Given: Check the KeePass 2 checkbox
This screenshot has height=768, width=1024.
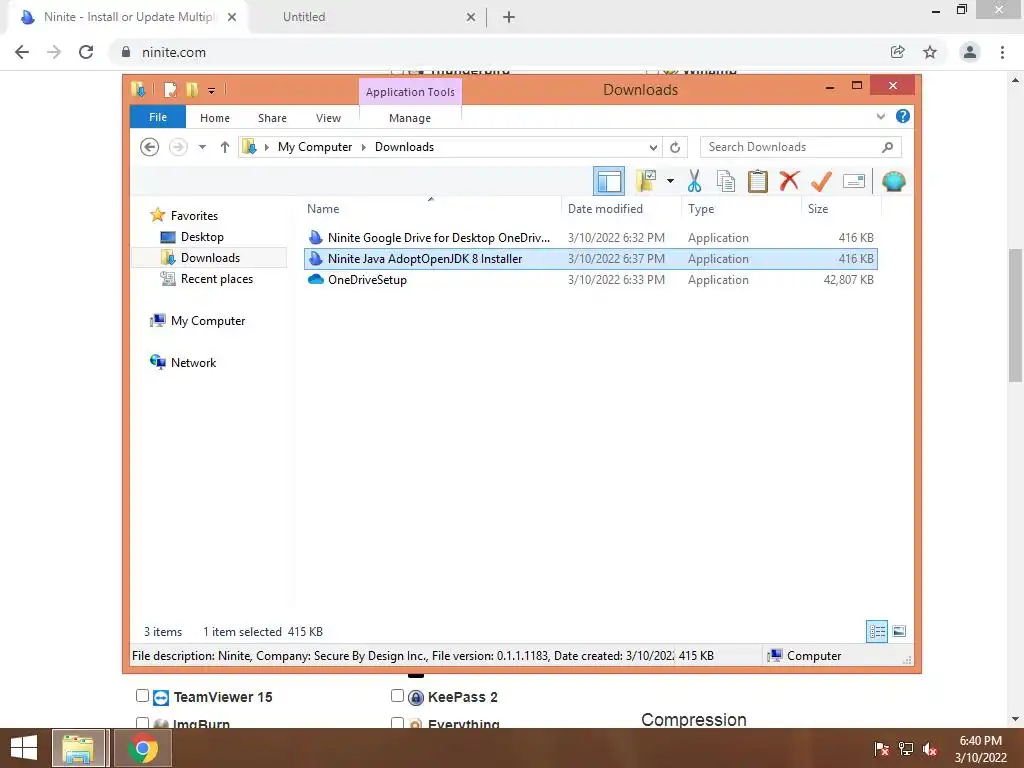Looking at the screenshot, I should pyautogui.click(x=397, y=696).
